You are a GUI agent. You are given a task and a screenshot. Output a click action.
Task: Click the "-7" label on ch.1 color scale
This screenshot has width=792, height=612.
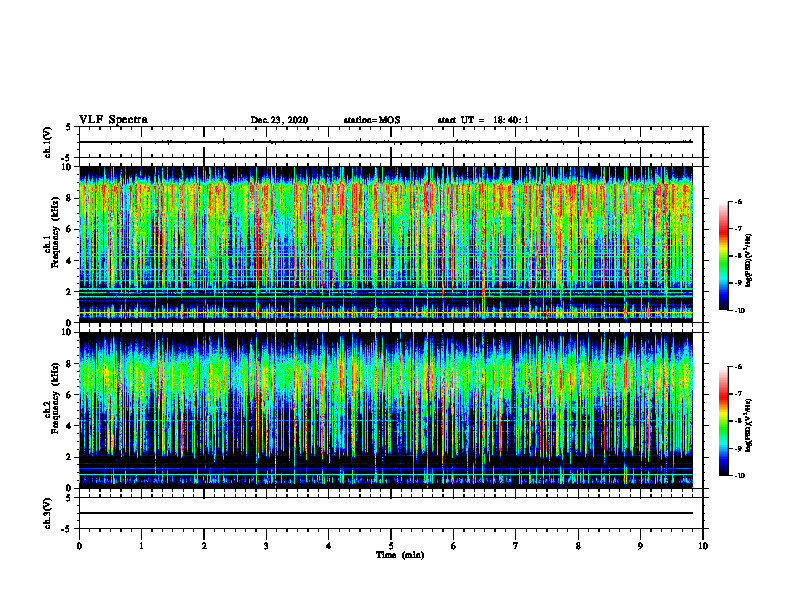(x=738, y=229)
